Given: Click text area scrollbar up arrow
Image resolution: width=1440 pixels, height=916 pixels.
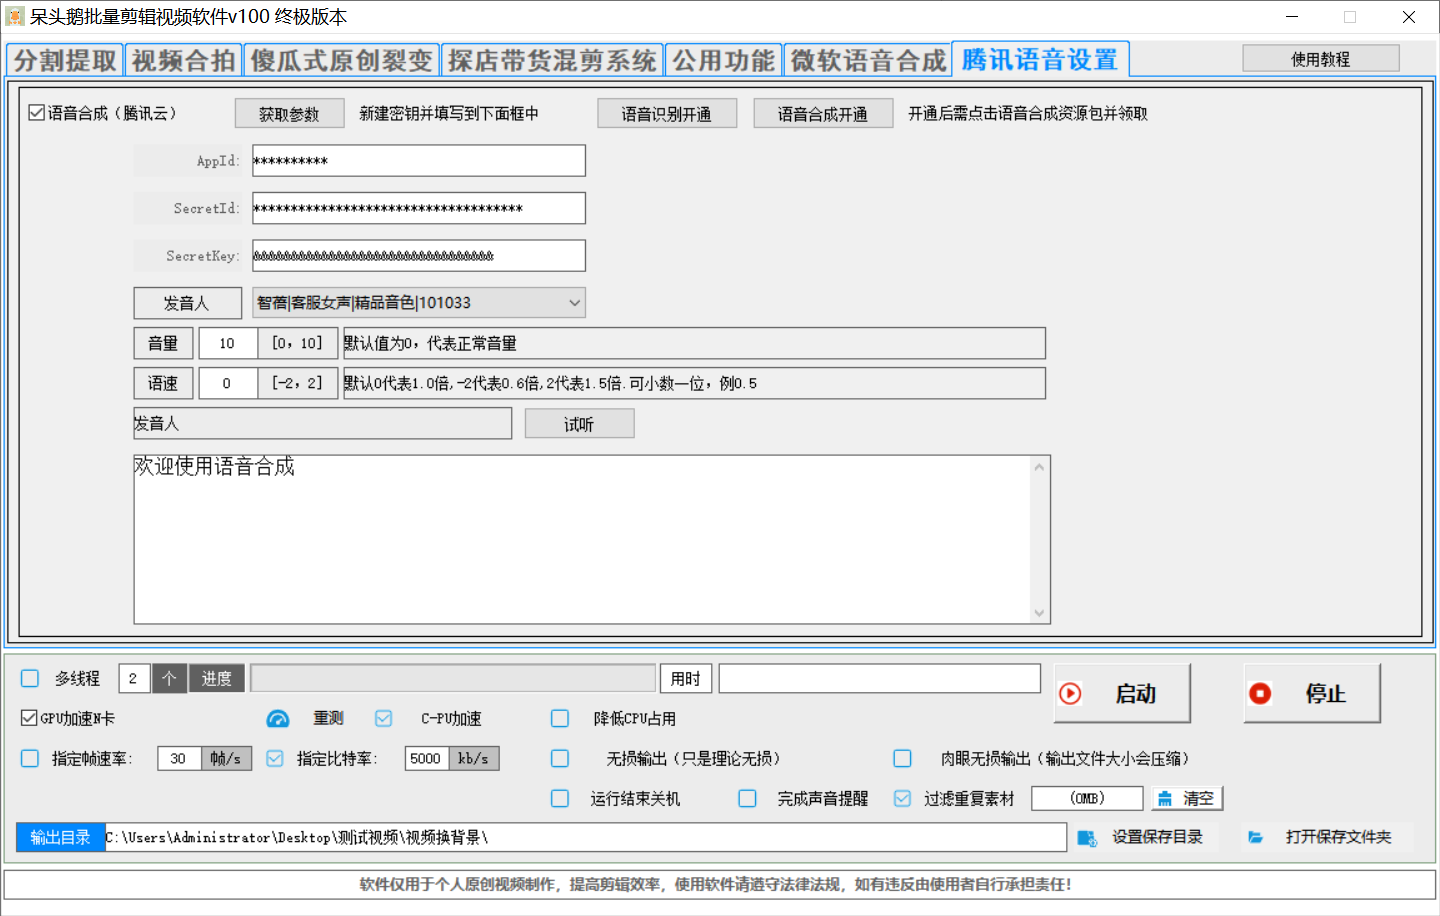Looking at the screenshot, I should tap(1040, 466).
